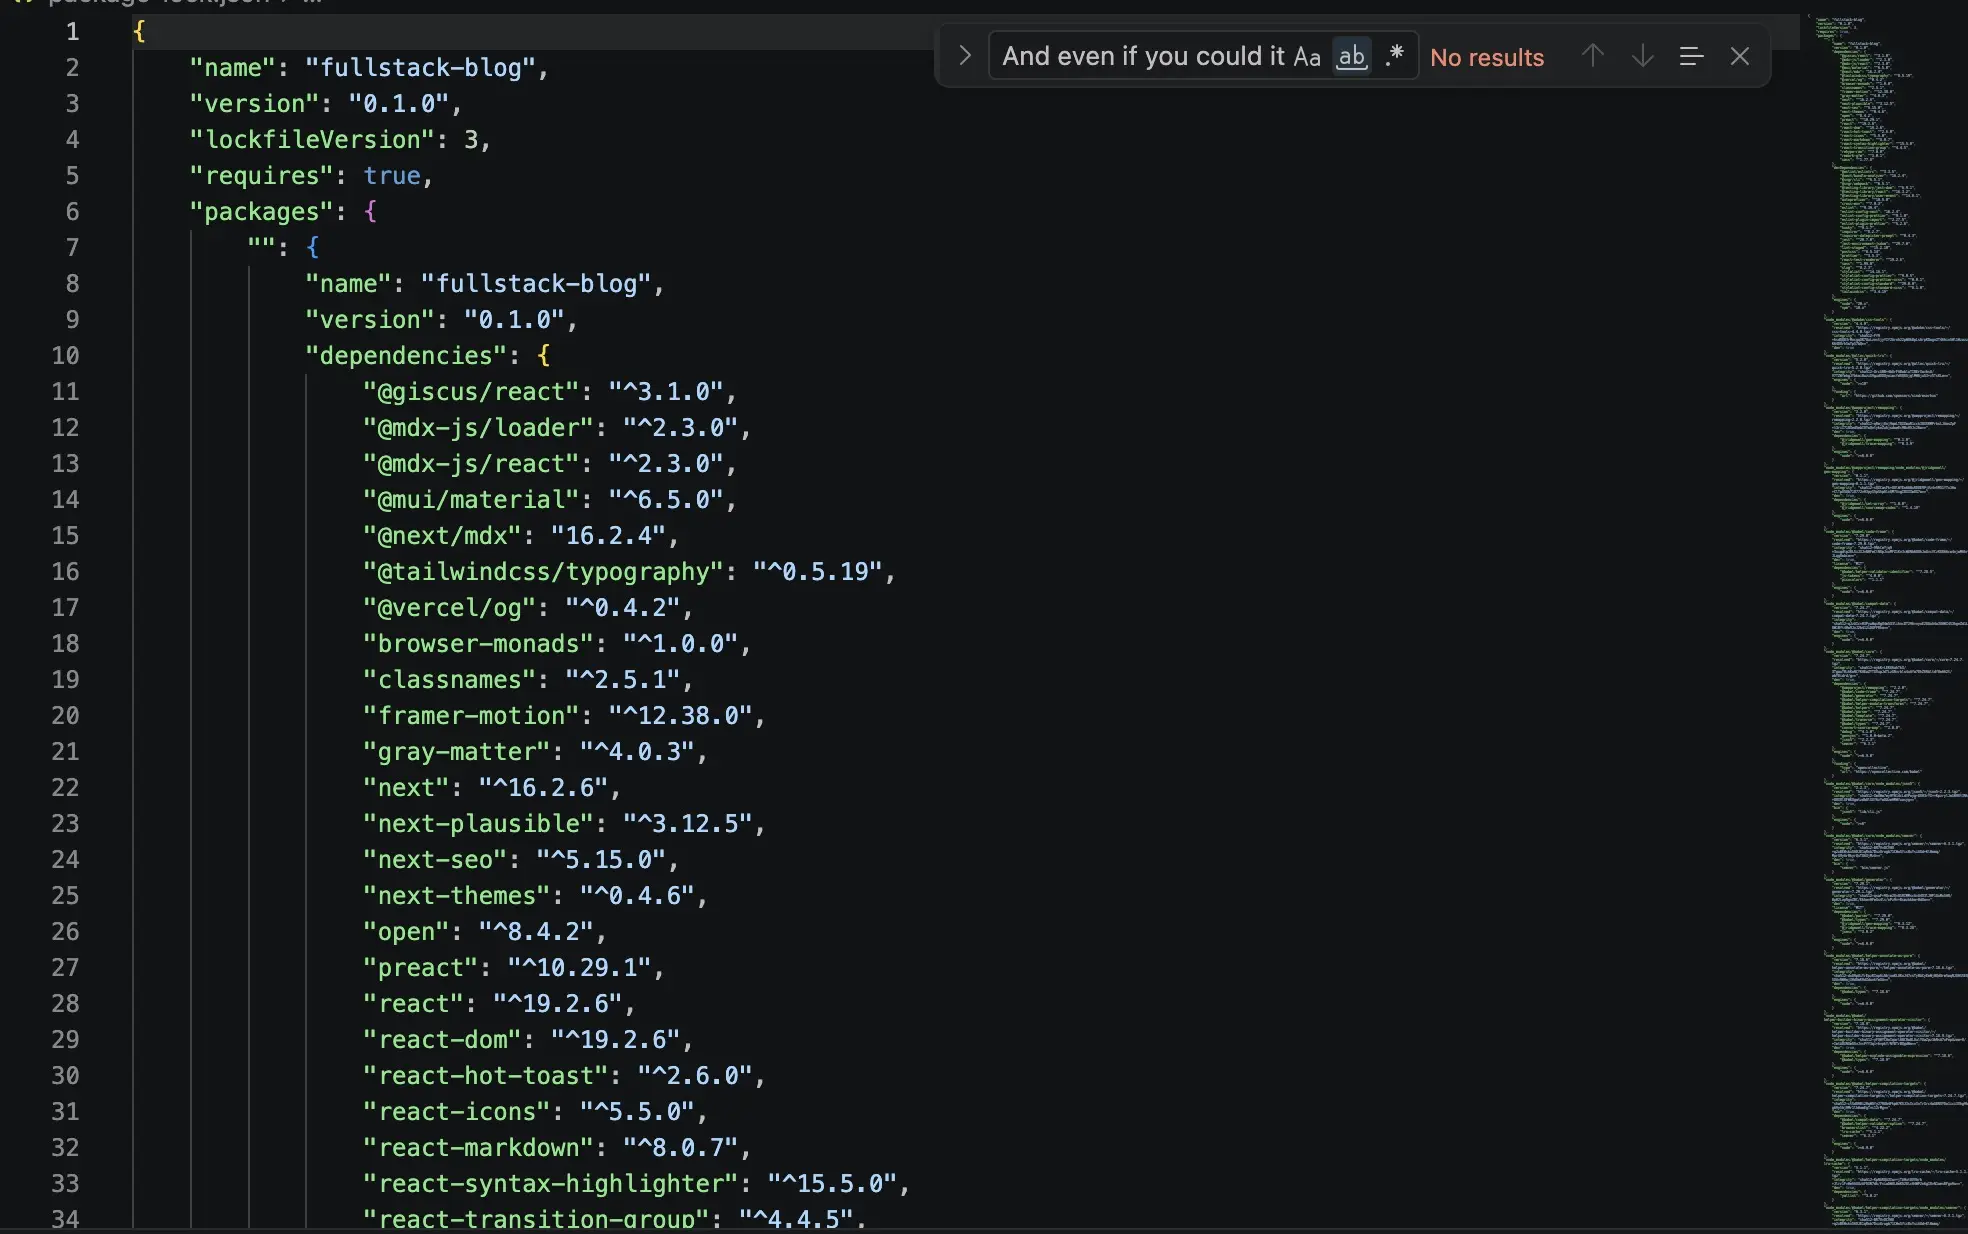Click the "framer-motion" dependency name
Screen dimensions: 1968x1234
click(x=471, y=715)
